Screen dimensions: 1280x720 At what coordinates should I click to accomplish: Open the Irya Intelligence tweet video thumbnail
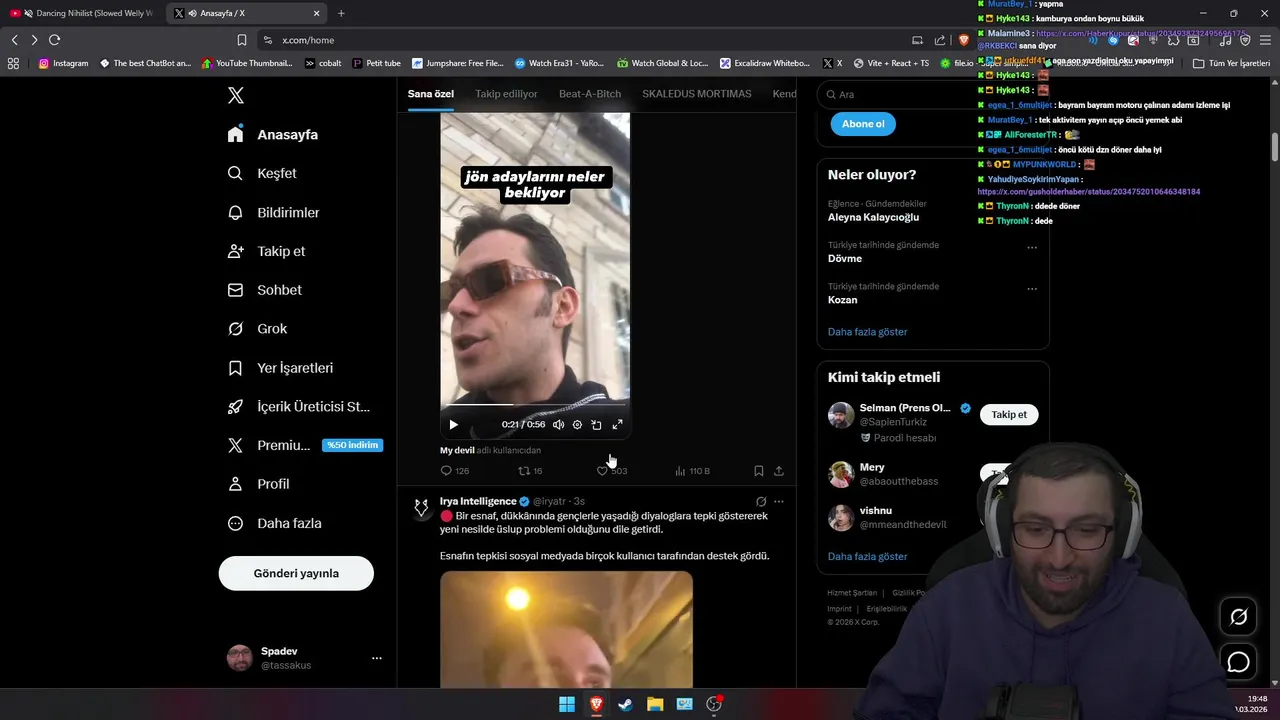pos(566,629)
